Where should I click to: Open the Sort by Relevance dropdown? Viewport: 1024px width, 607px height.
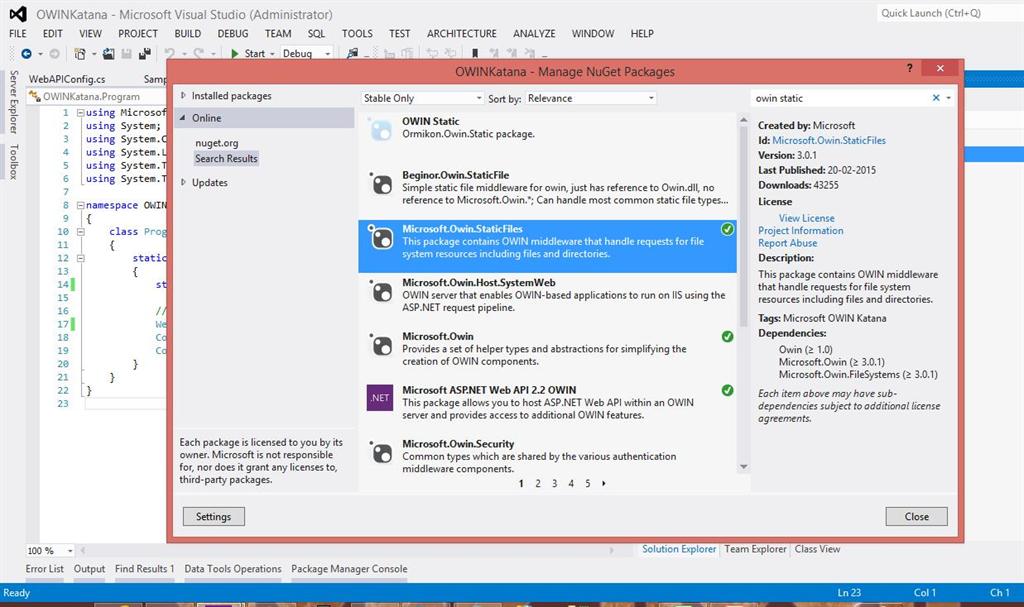tap(590, 98)
